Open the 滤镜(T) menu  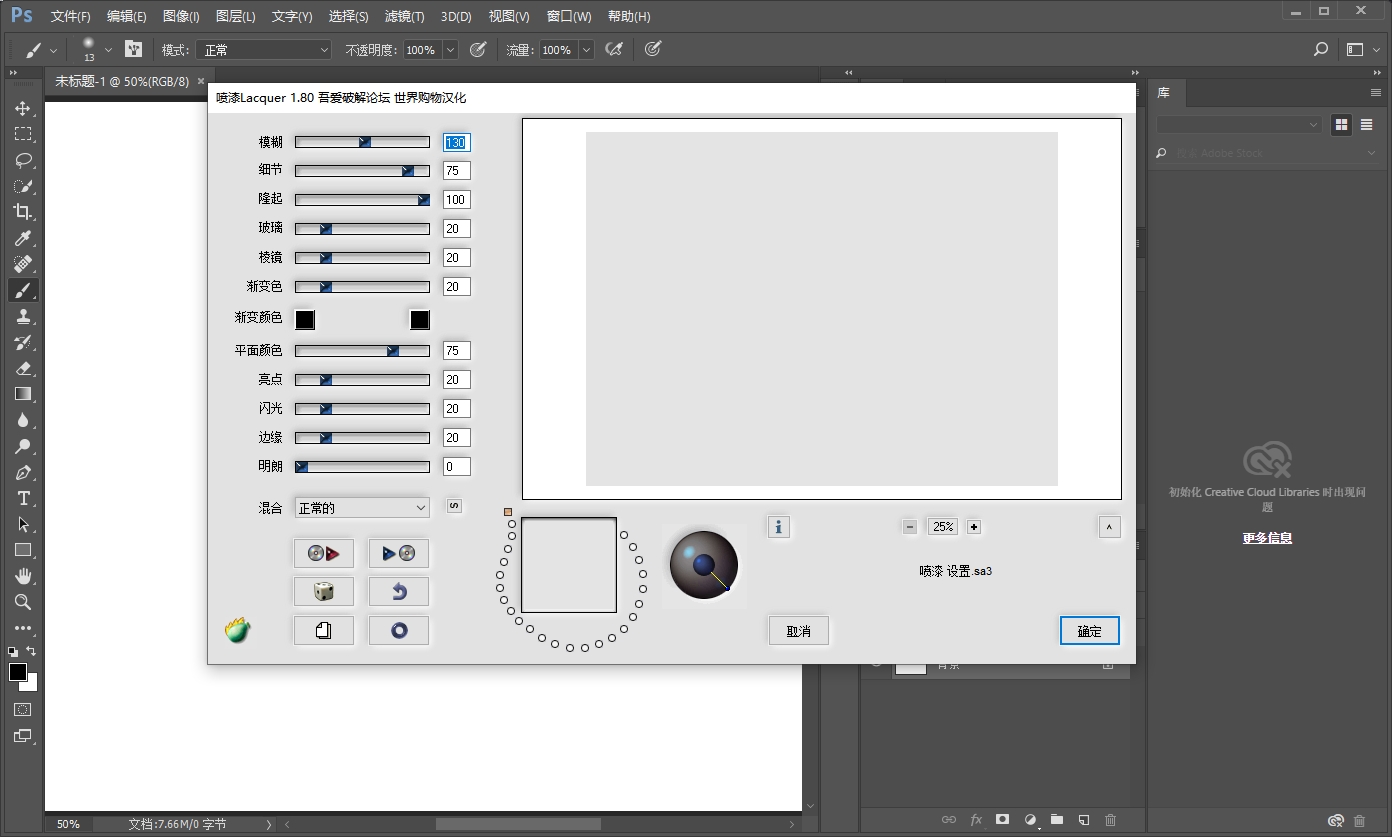[404, 17]
